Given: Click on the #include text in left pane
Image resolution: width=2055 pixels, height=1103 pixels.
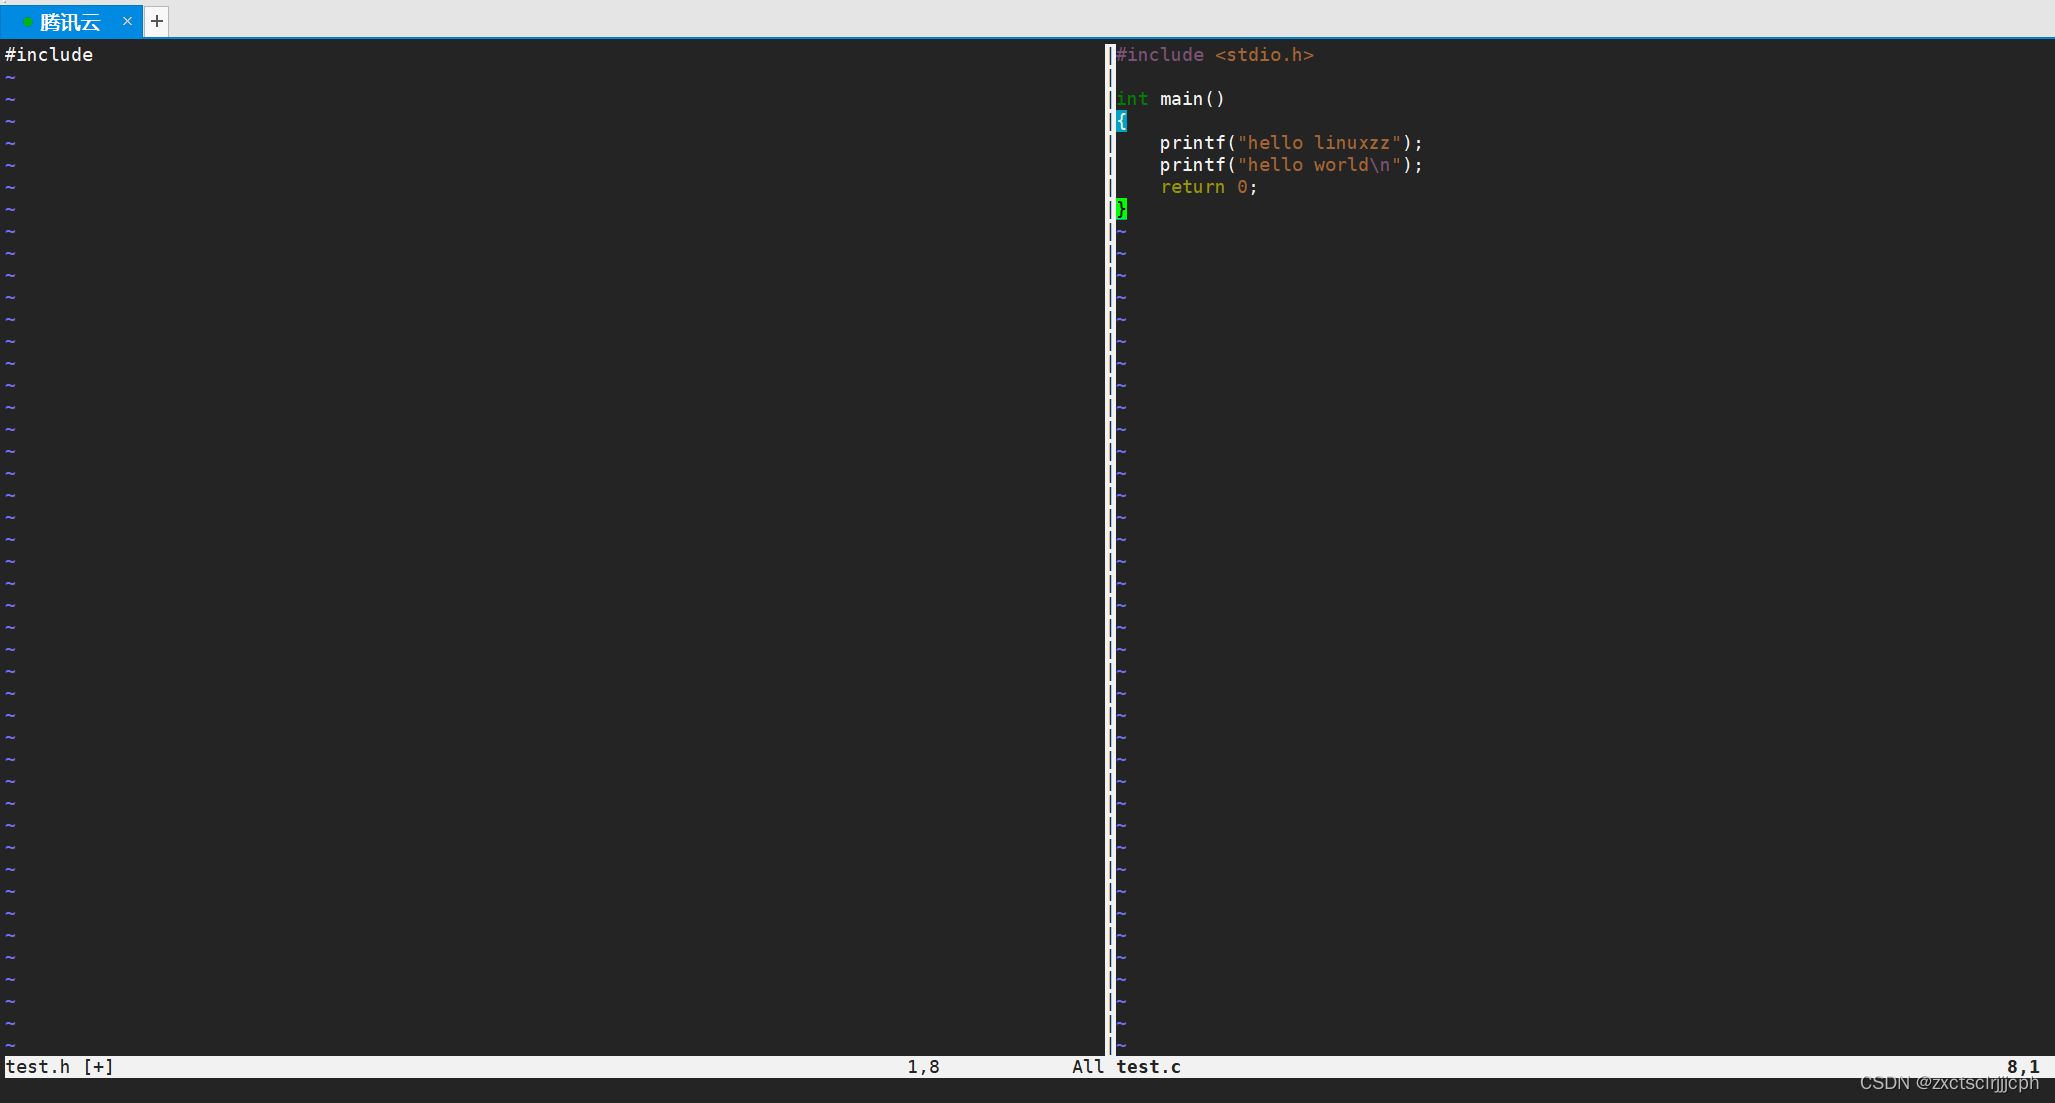Looking at the screenshot, I should 49,54.
